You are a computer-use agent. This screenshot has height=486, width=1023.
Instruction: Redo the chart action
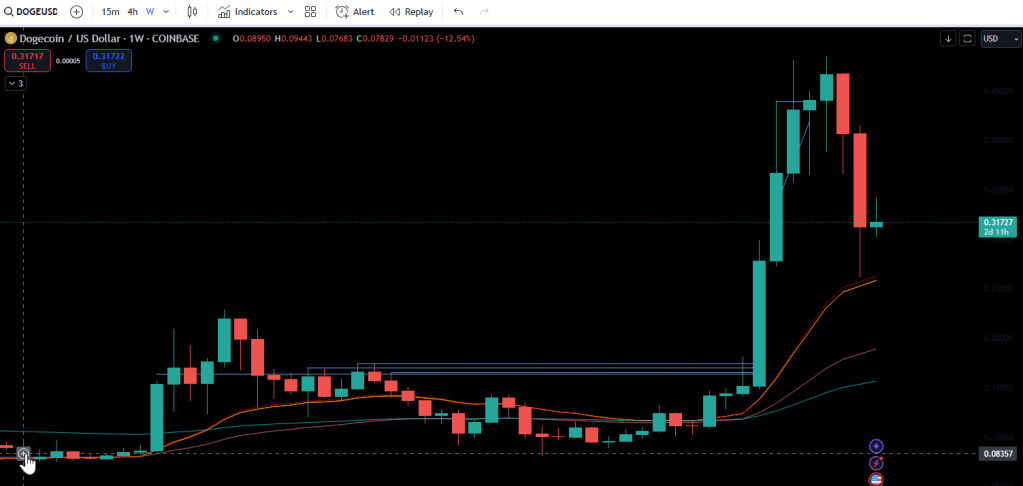coord(484,12)
